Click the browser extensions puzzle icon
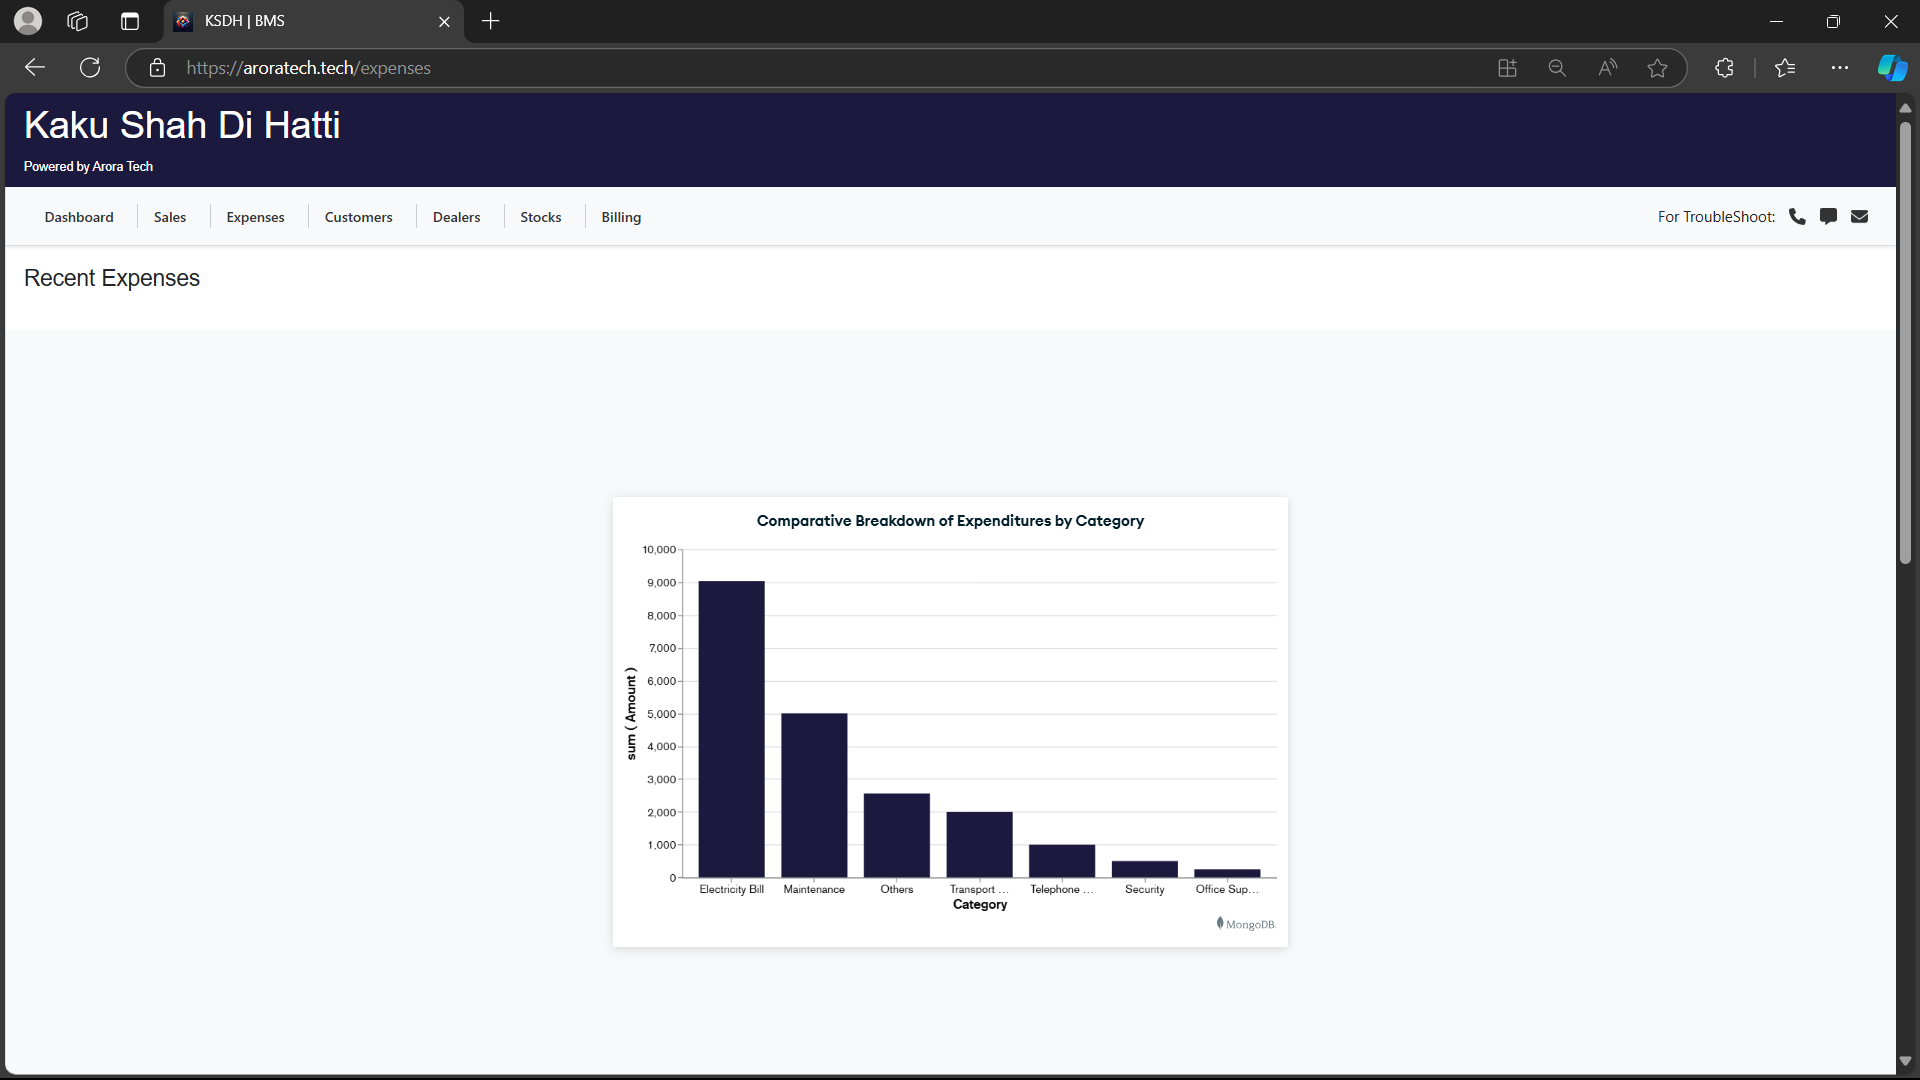 coord(1724,68)
